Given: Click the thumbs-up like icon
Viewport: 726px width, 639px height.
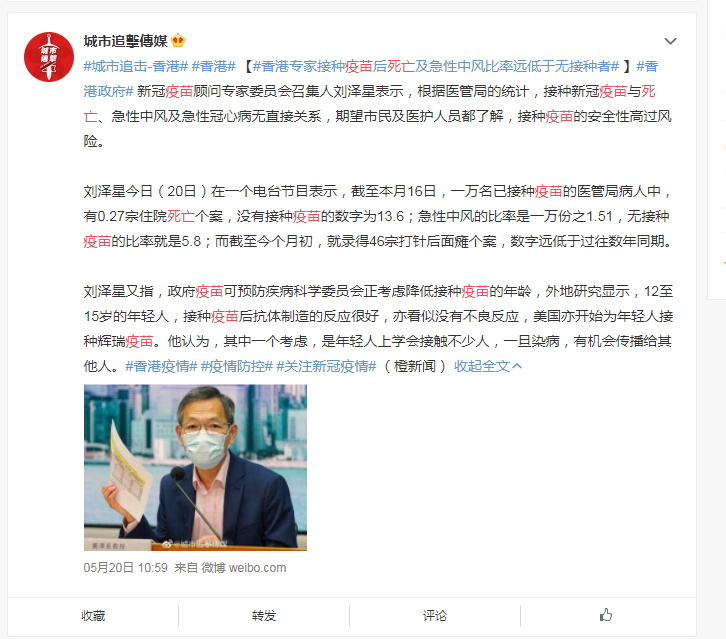Looking at the screenshot, I should tap(606, 615).
